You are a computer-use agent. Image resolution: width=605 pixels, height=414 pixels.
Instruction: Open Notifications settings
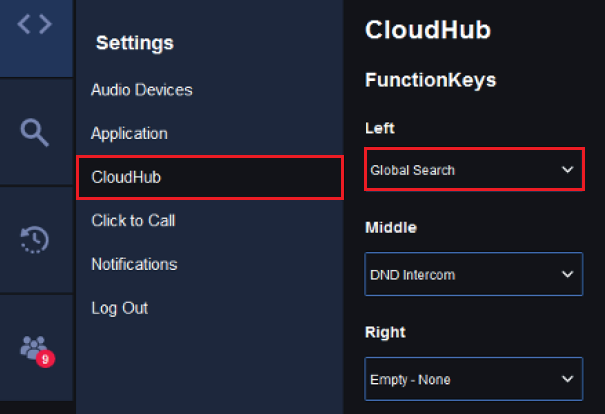tap(134, 265)
